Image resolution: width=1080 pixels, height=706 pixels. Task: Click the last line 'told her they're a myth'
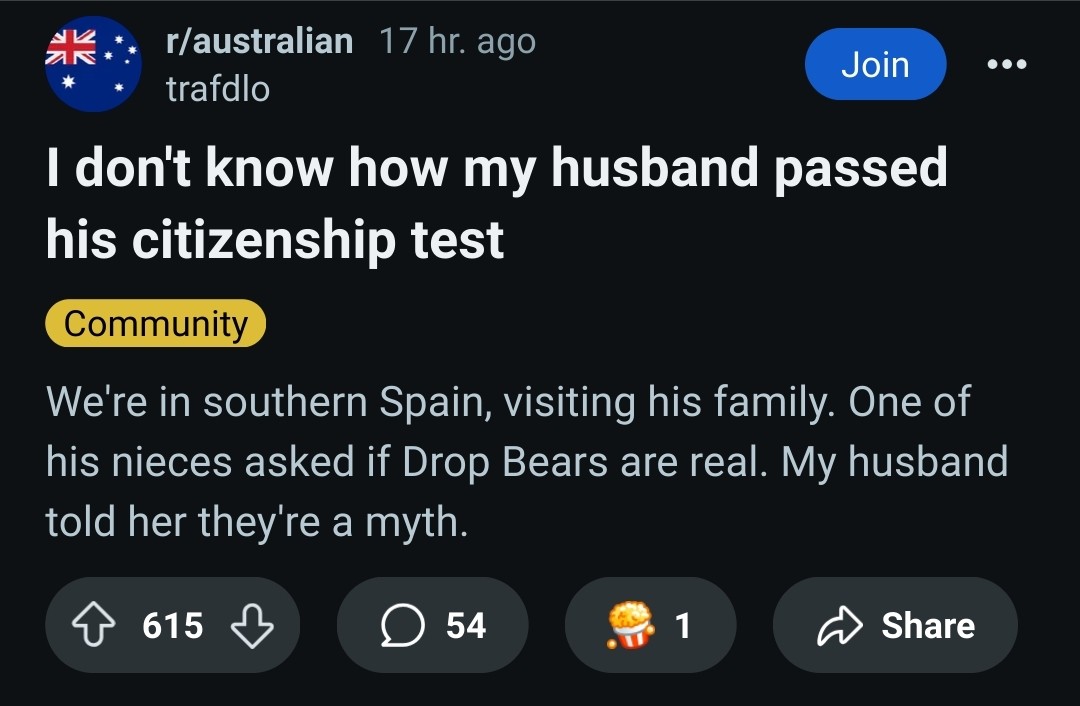coord(256,521)
